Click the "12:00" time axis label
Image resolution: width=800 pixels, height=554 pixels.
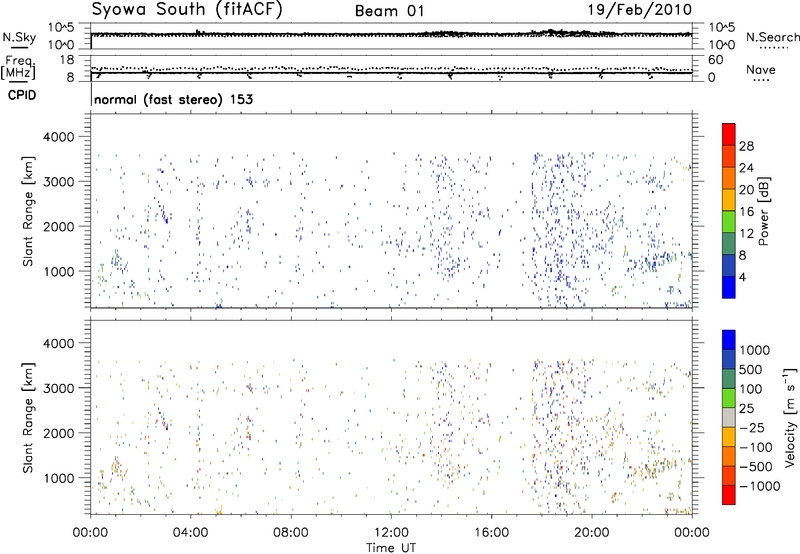(391, 533)
